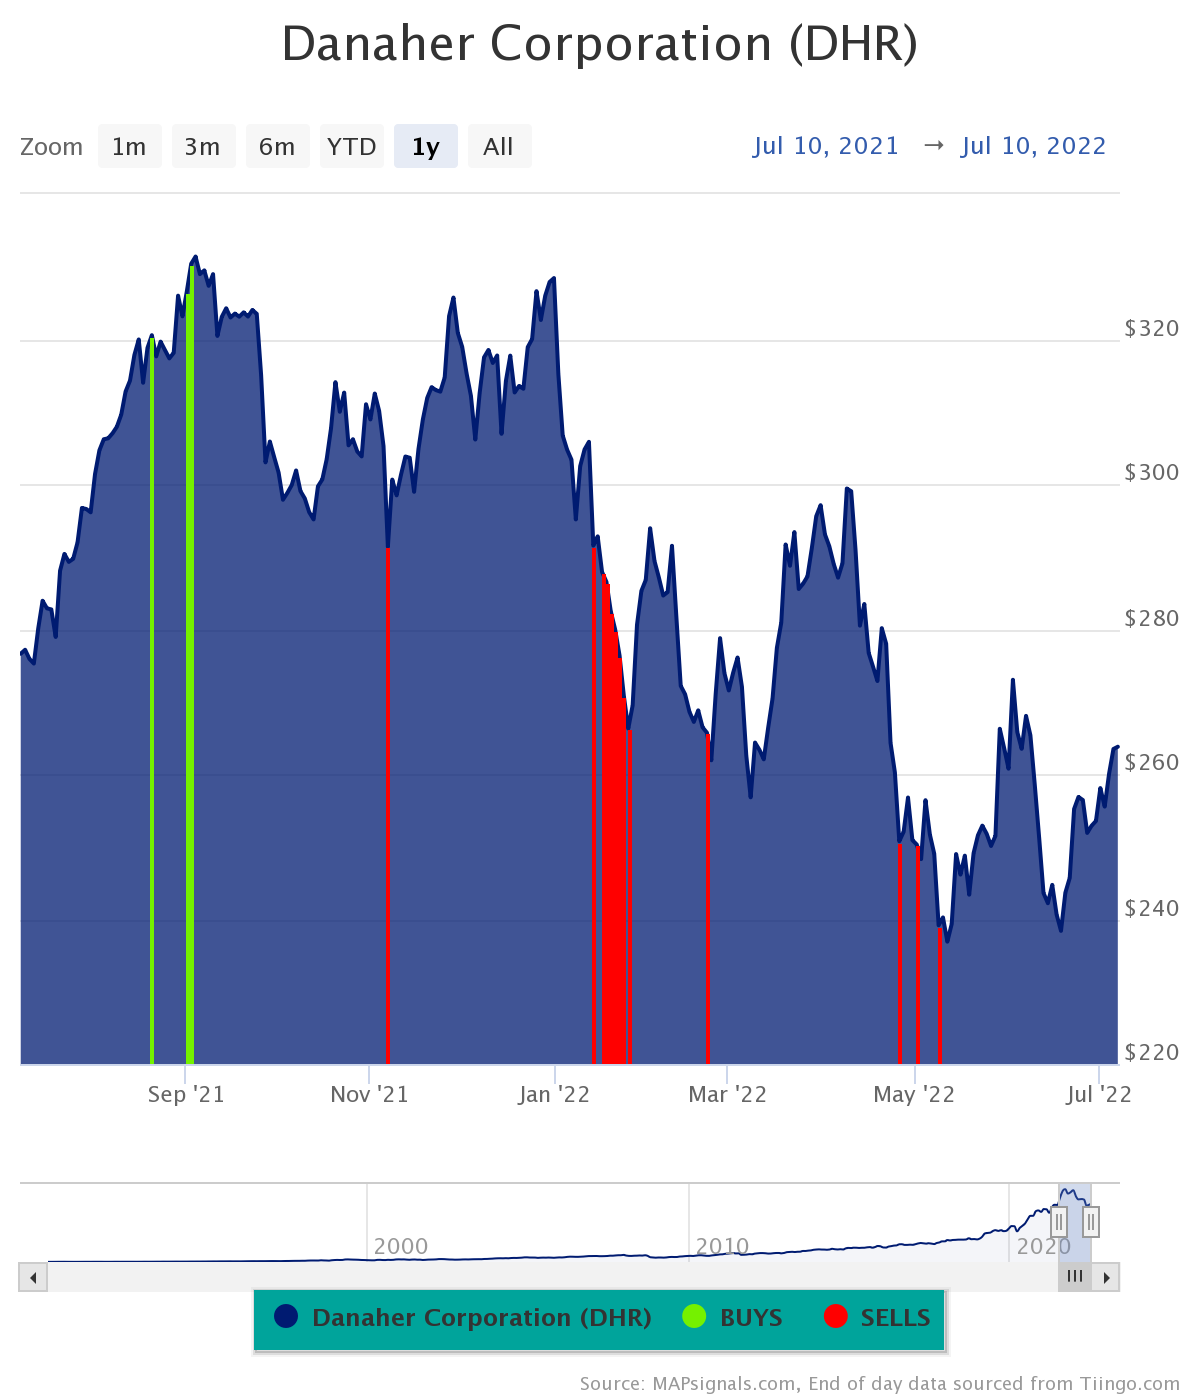Select the 1y zoom range
Viewport: 1200px width, 1400px height.
point(425,147)
